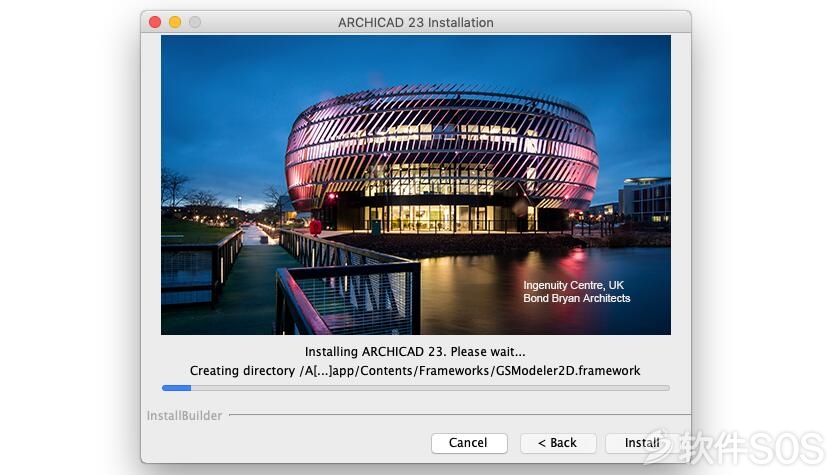838x475 pixels.
Task: Go back with the < Back button
Action: pyautogui.click(x=557, y=443)
